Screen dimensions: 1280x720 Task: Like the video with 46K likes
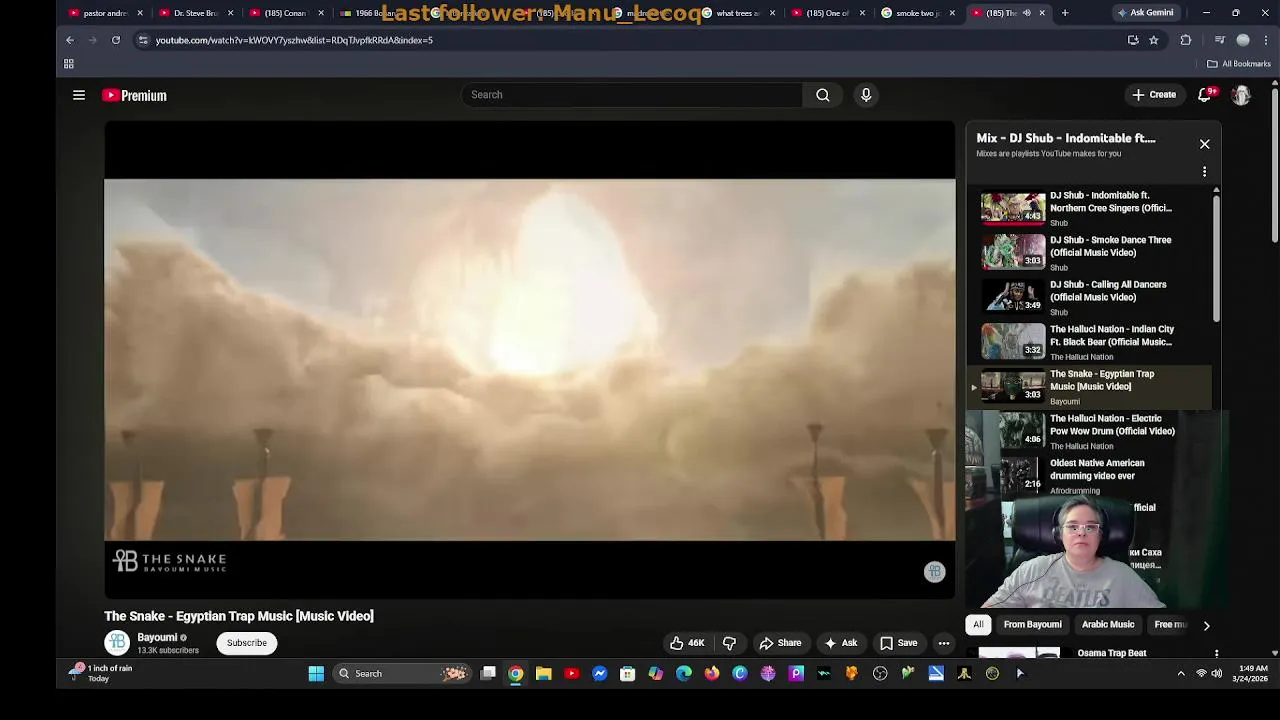pos(687,643)
